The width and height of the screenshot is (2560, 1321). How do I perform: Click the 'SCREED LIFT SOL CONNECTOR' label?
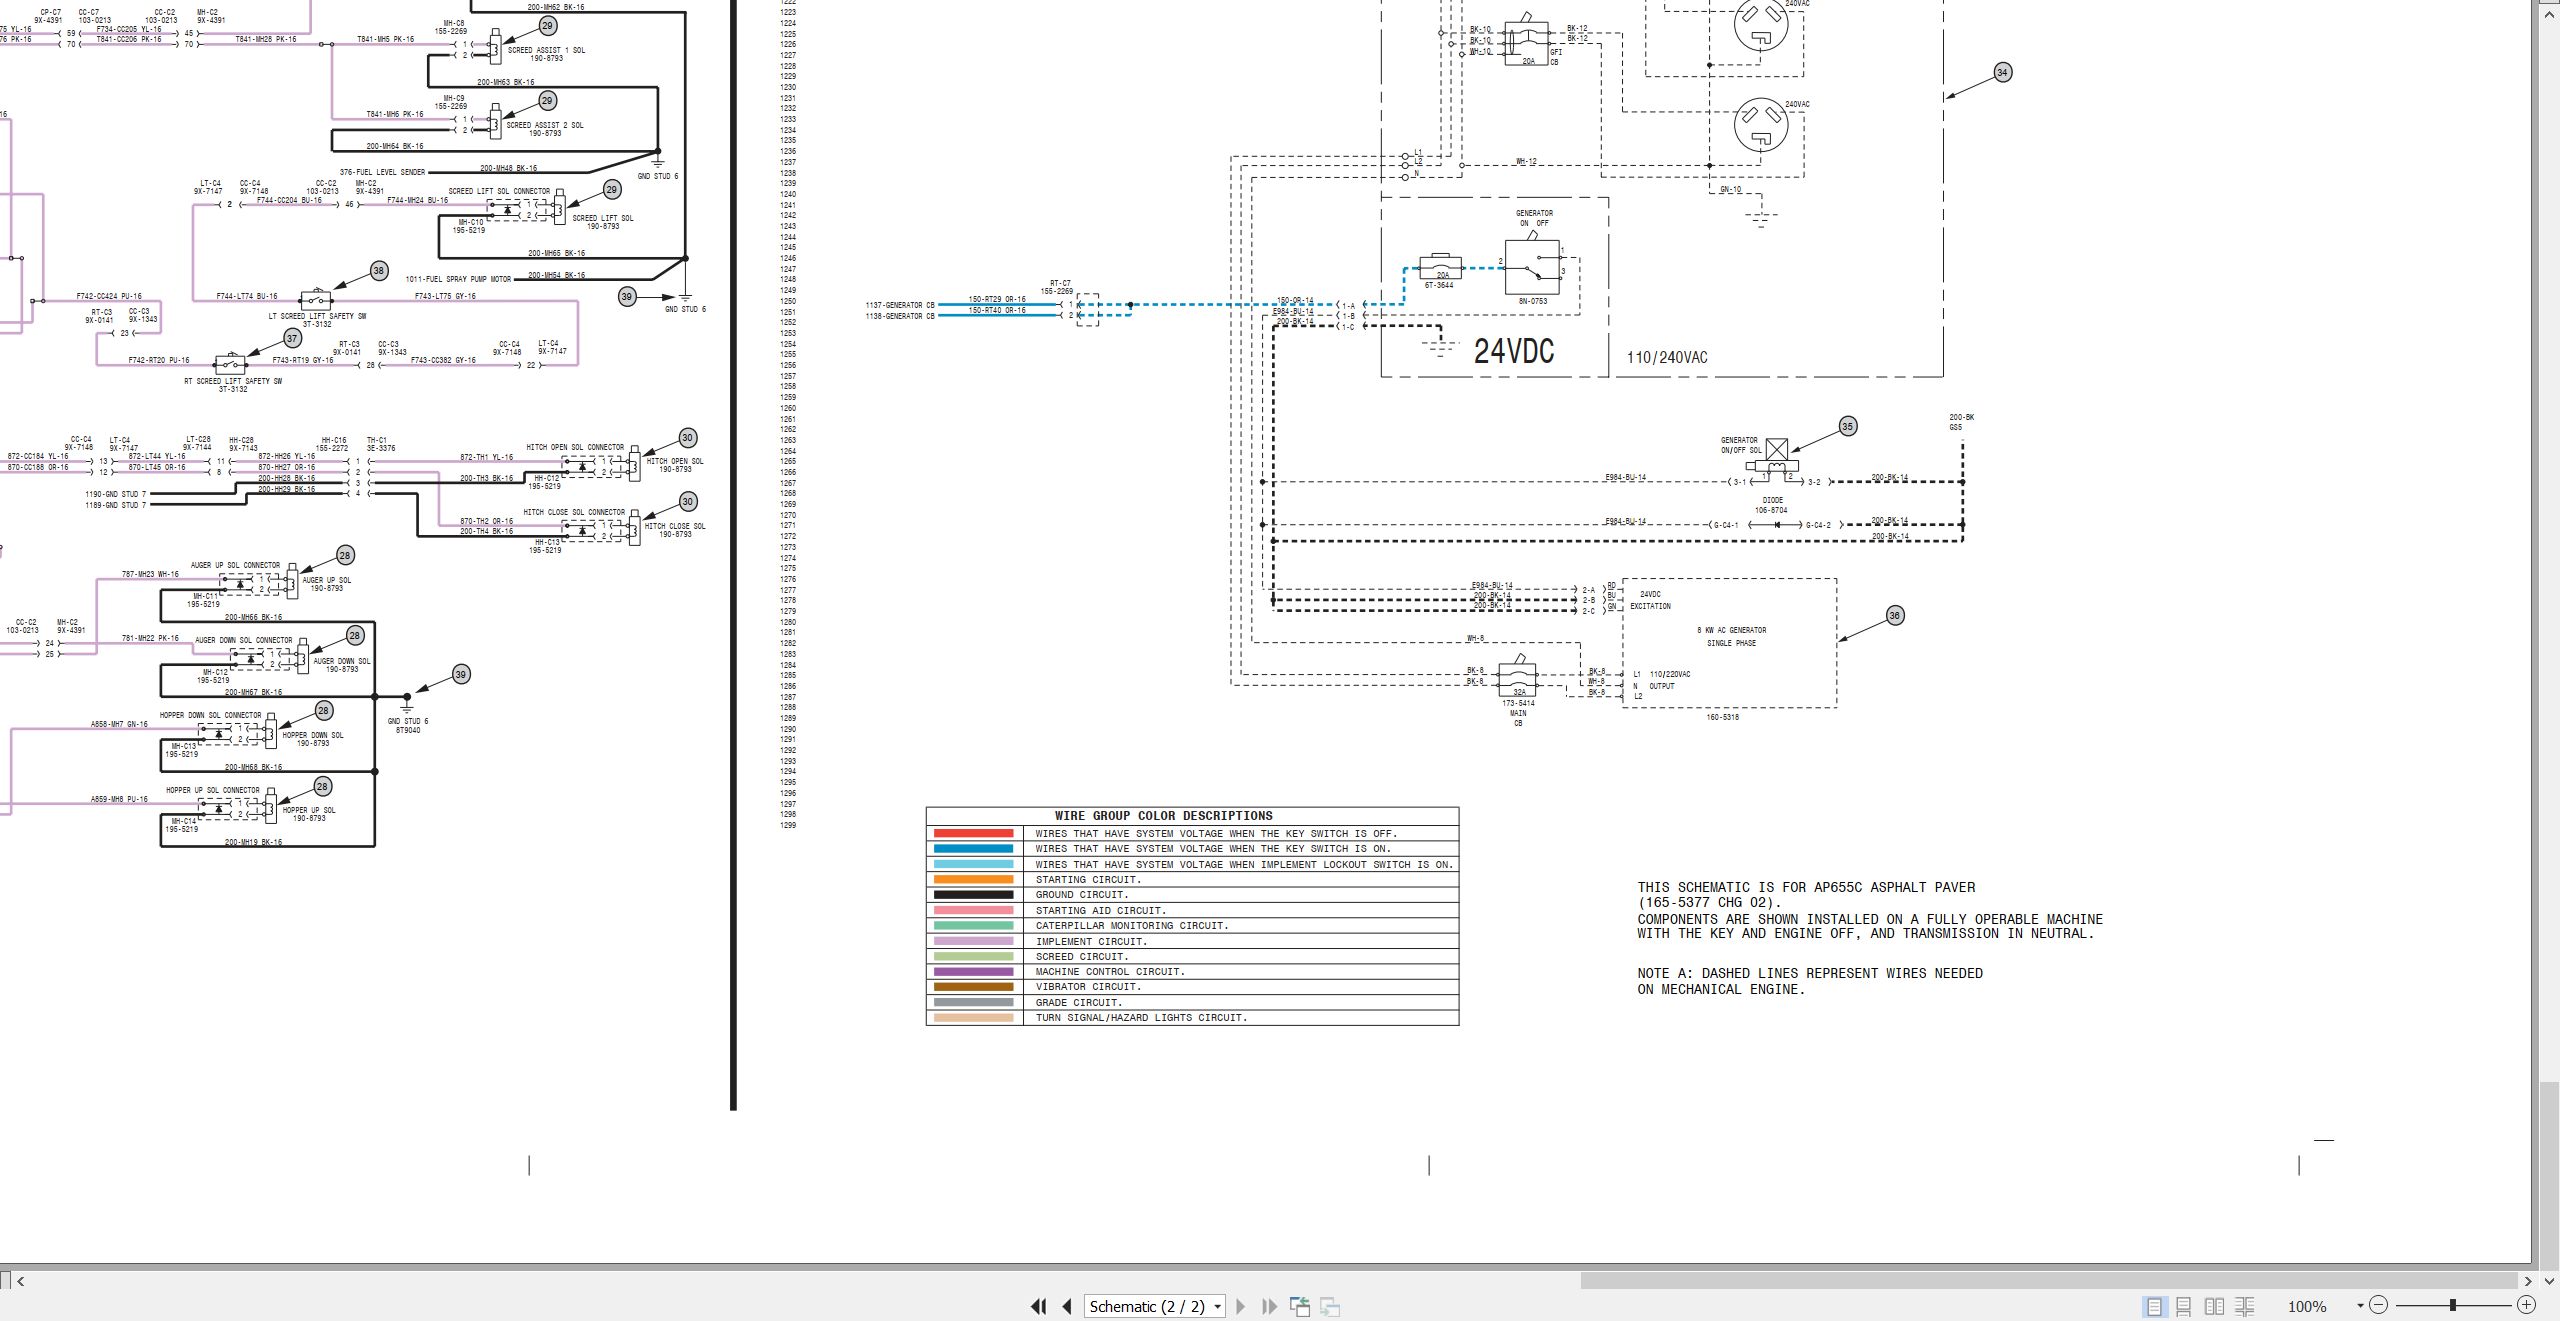coord(499,191)
